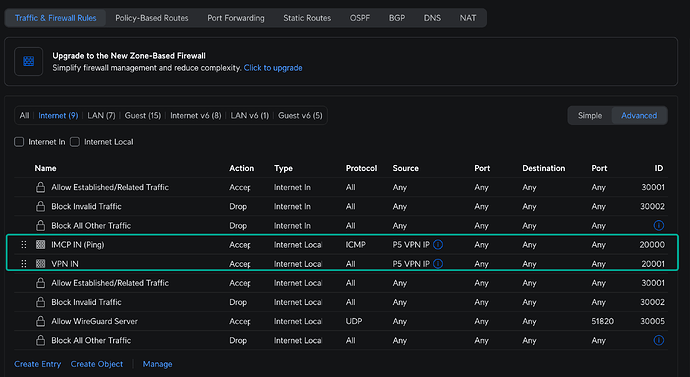
Task: Click the Create Entry link
Action: click(37, 364)
